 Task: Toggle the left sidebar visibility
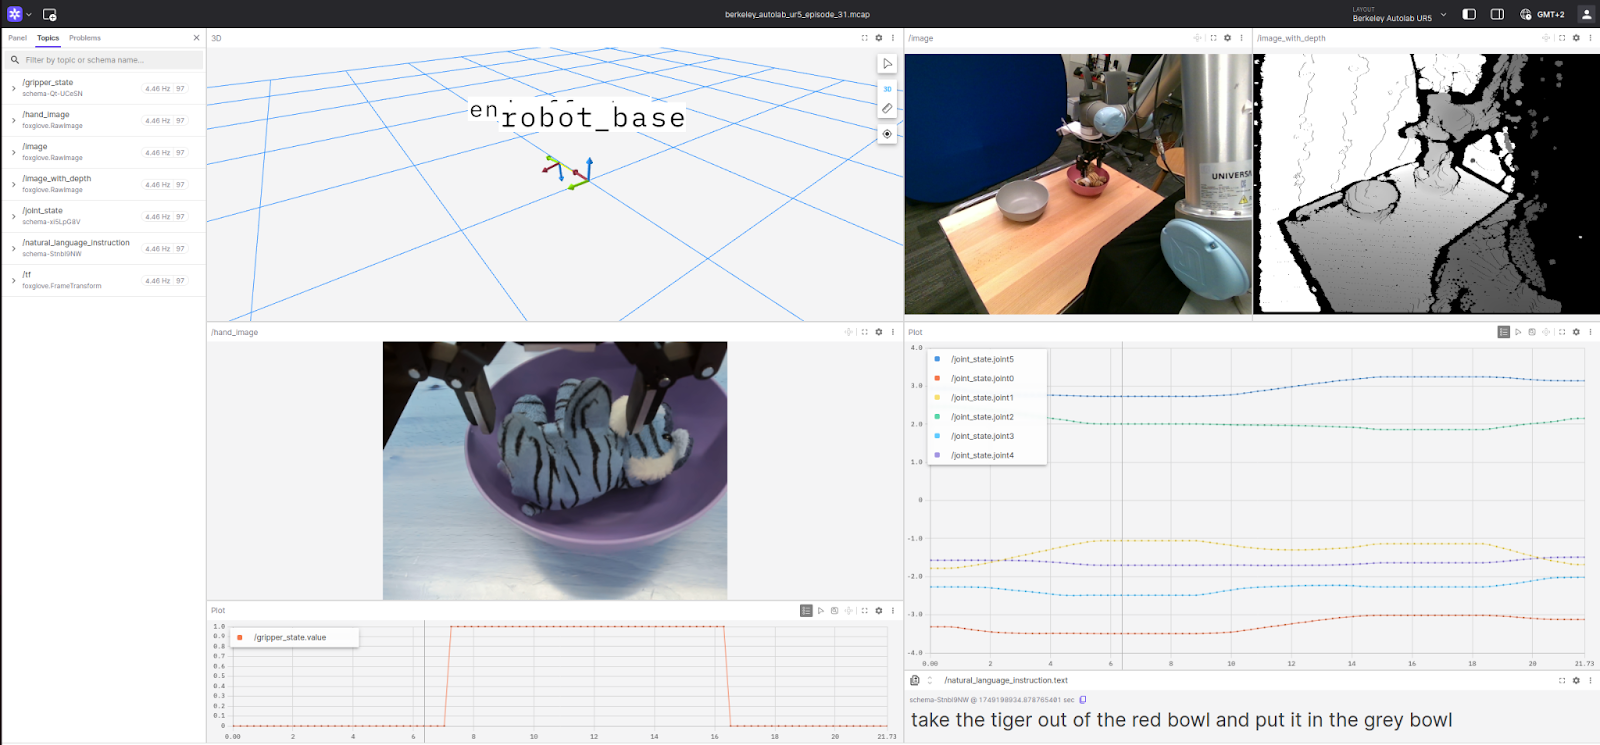pos(1469,14)
